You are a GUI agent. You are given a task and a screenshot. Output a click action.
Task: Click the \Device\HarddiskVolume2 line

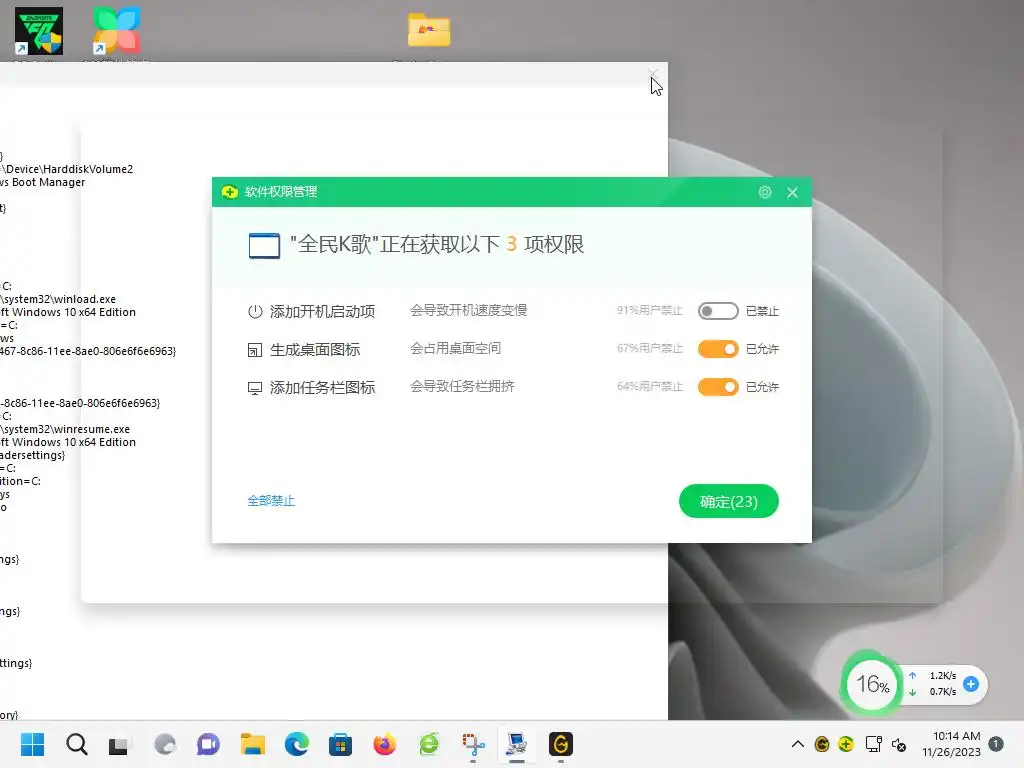[67, 169]
